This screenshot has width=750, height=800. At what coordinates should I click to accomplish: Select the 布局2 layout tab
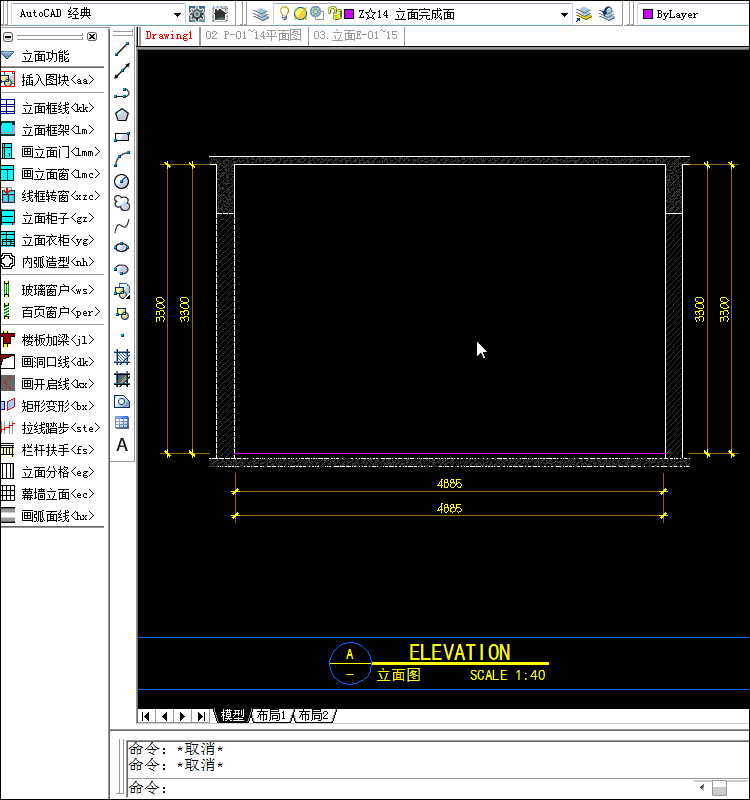[313, 715]
